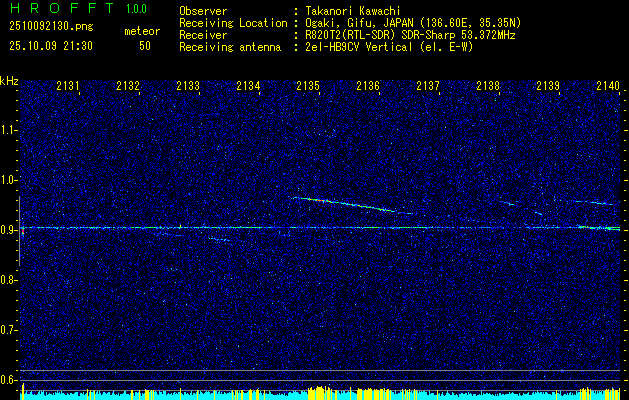Click the version number 1.0.0
Screen dimensions: 629x400
tap(136, 9)
